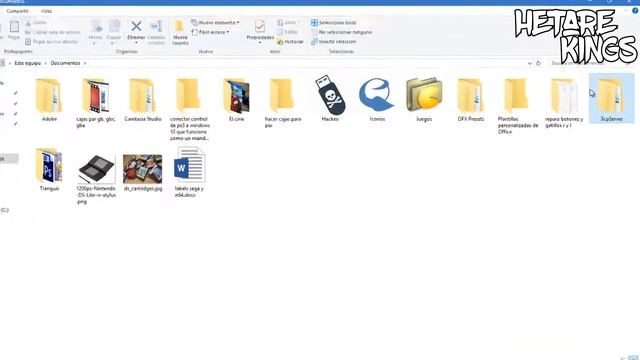Click the Pegar clipboard icon
This screenshot has width=640, height=360.
[x=14, y=27]
